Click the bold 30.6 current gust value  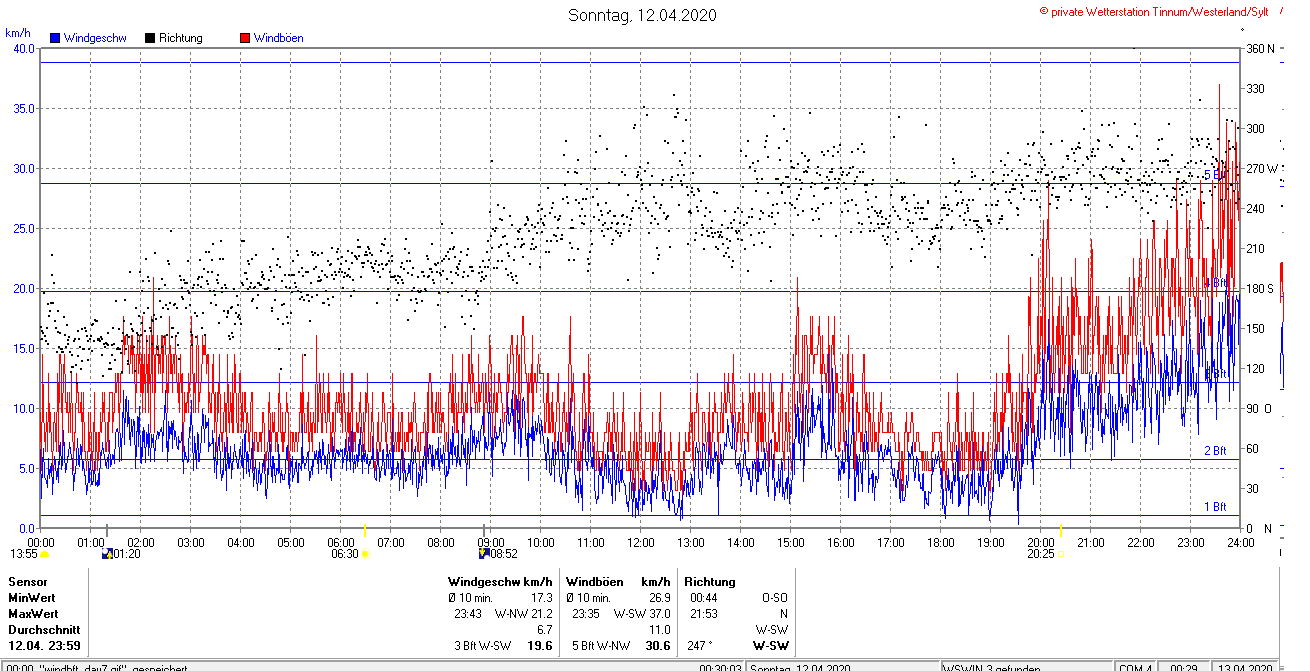click(x=658, y=646)
